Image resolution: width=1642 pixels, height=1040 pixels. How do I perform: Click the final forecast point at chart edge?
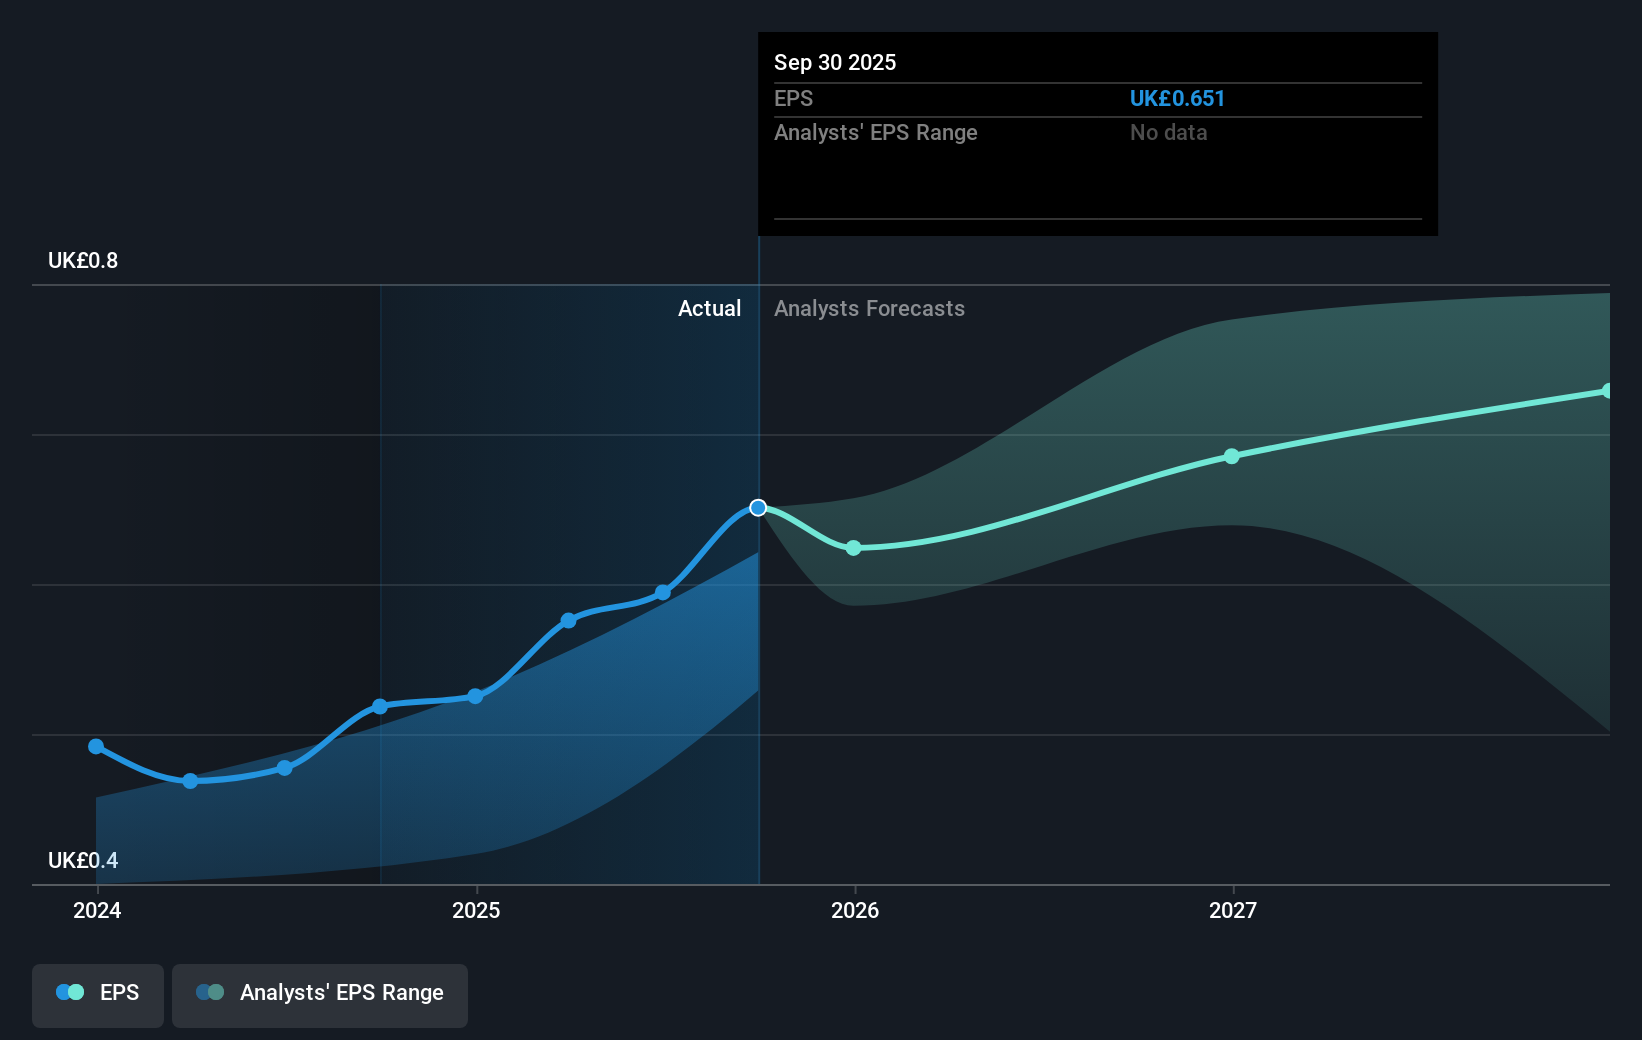1608,390
